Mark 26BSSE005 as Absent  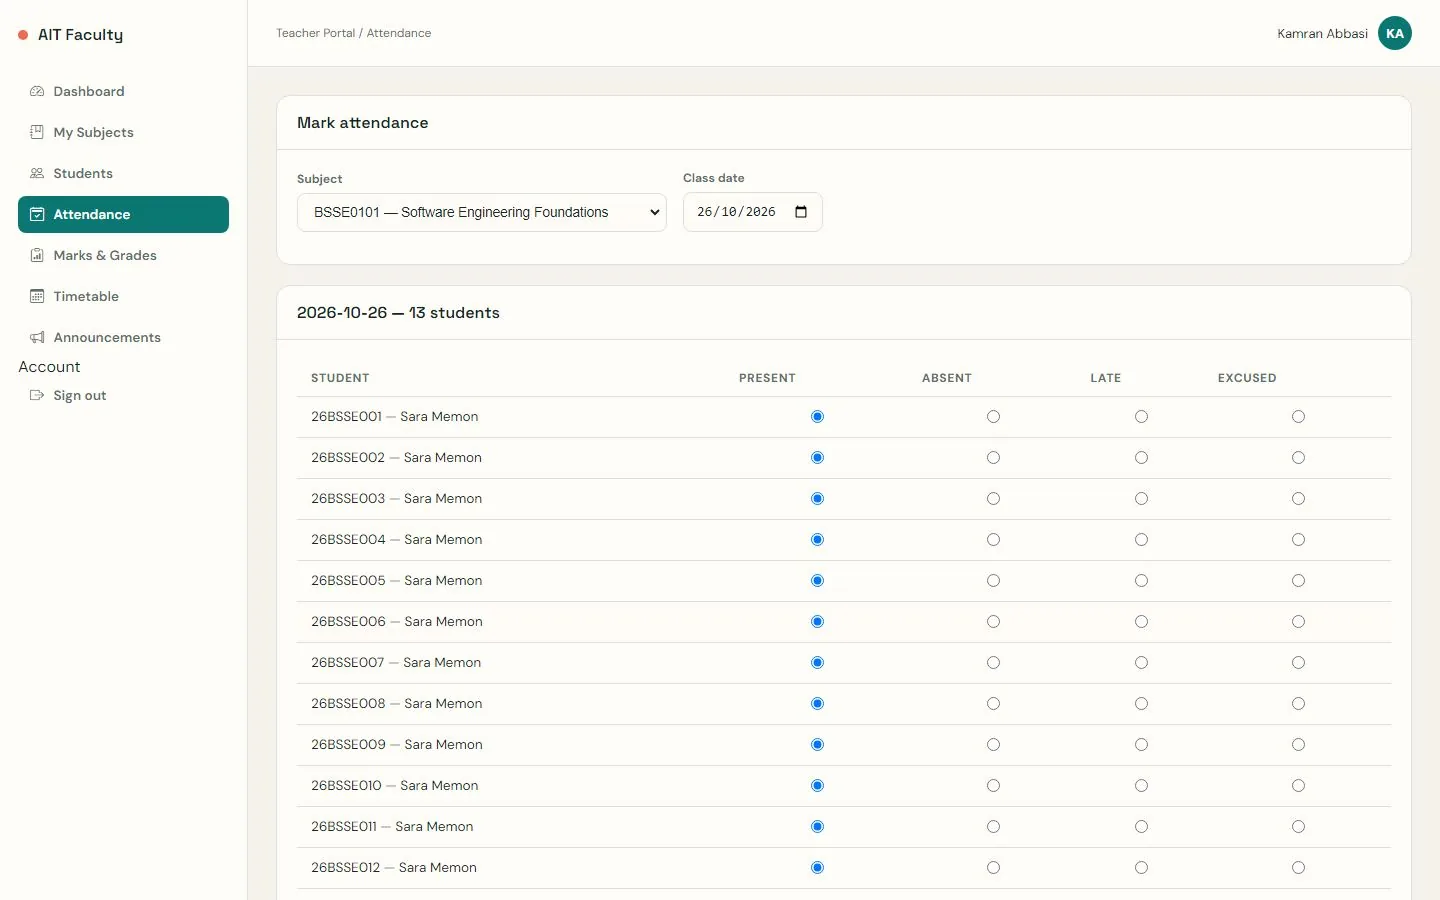[993, 581]
